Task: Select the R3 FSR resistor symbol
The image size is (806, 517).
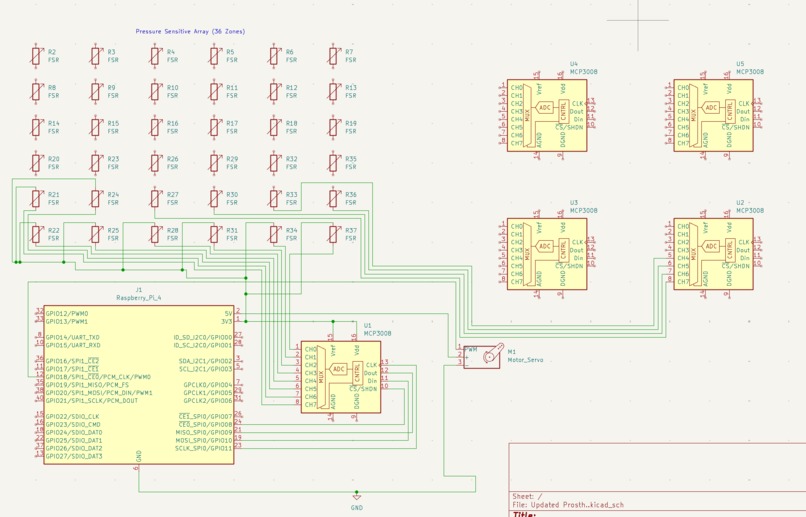Action: point(95,56)
